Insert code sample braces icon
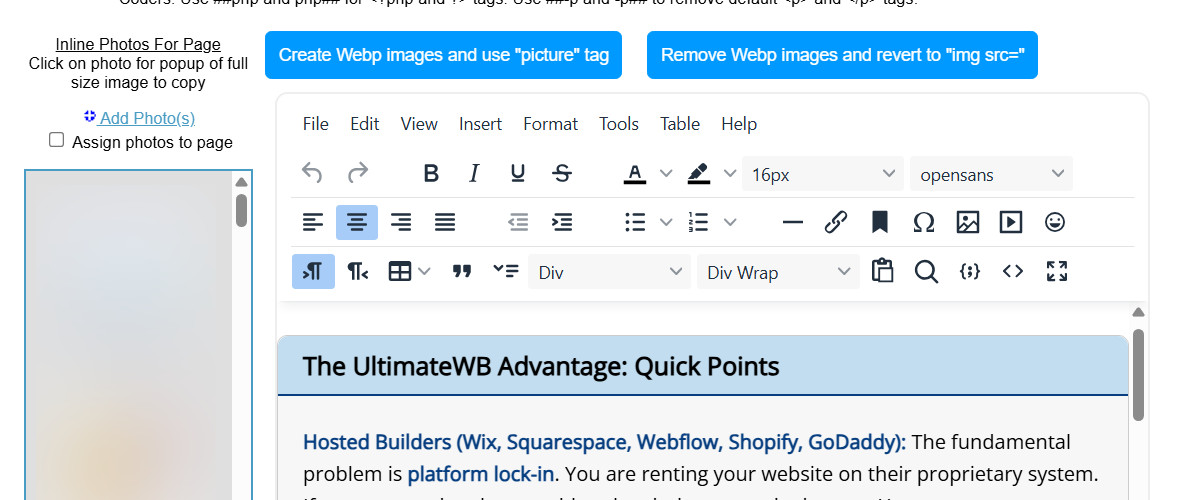 969,272
